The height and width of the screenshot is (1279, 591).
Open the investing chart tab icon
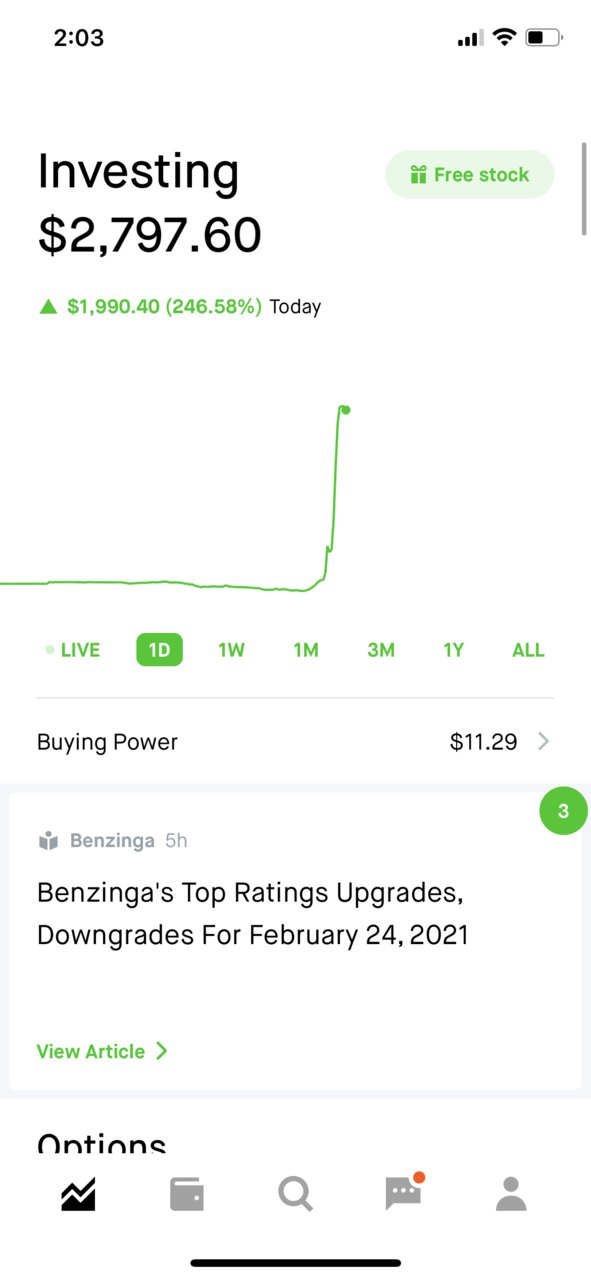click(x=78, y=1194)
